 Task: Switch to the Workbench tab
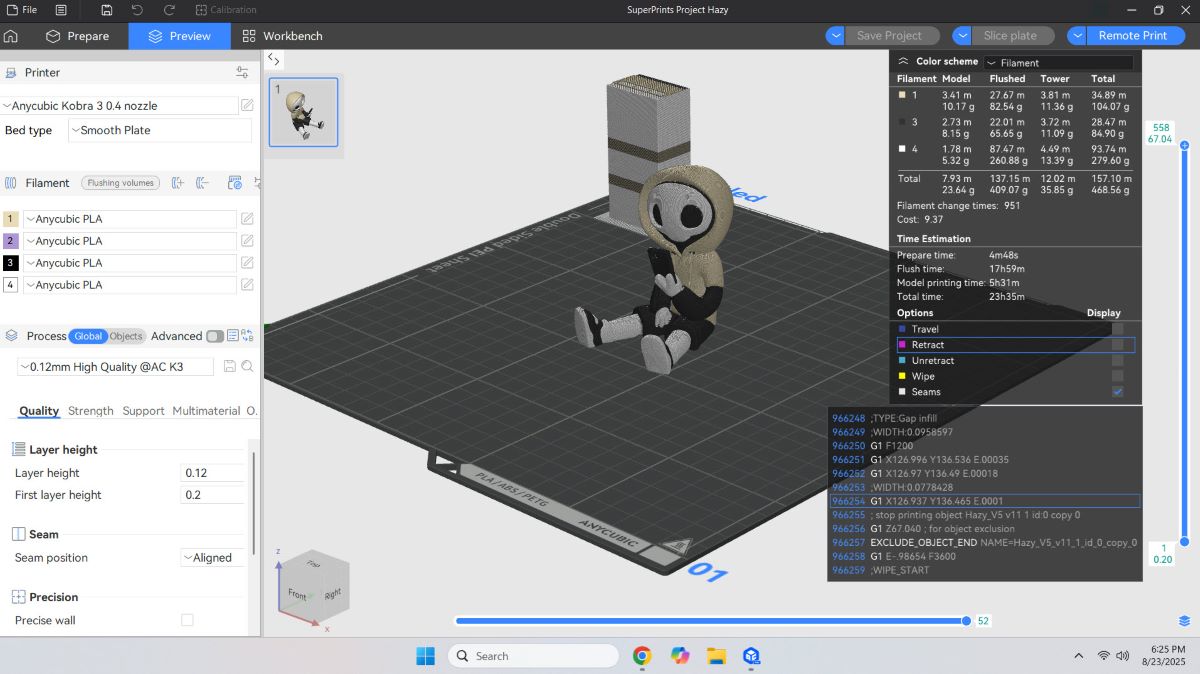coord(282,36)
